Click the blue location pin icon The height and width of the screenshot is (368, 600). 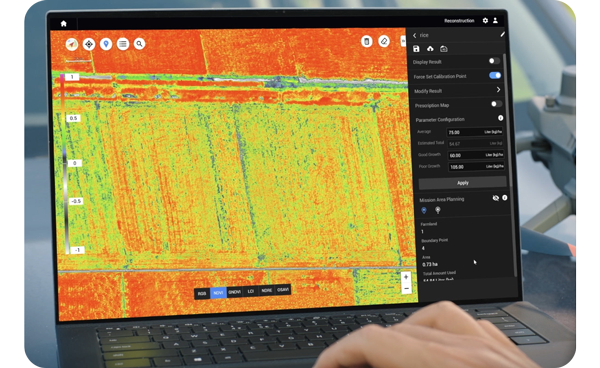(106, 44)
